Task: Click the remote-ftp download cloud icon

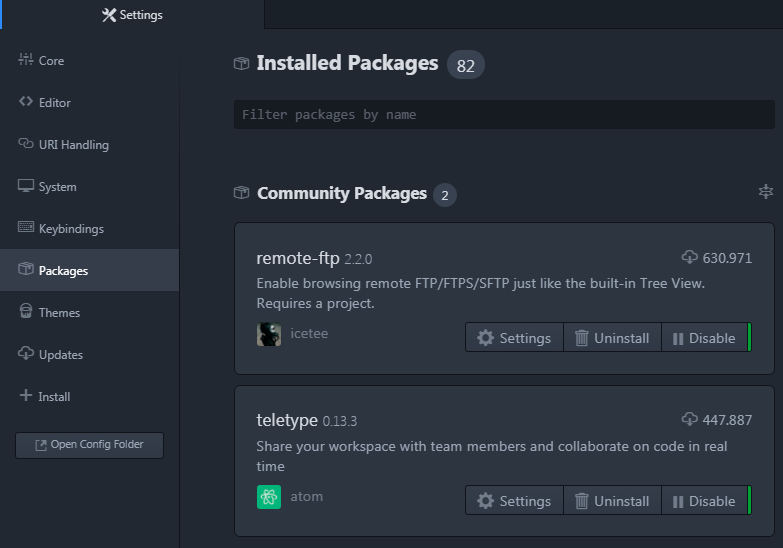Action: pos(690,257)
